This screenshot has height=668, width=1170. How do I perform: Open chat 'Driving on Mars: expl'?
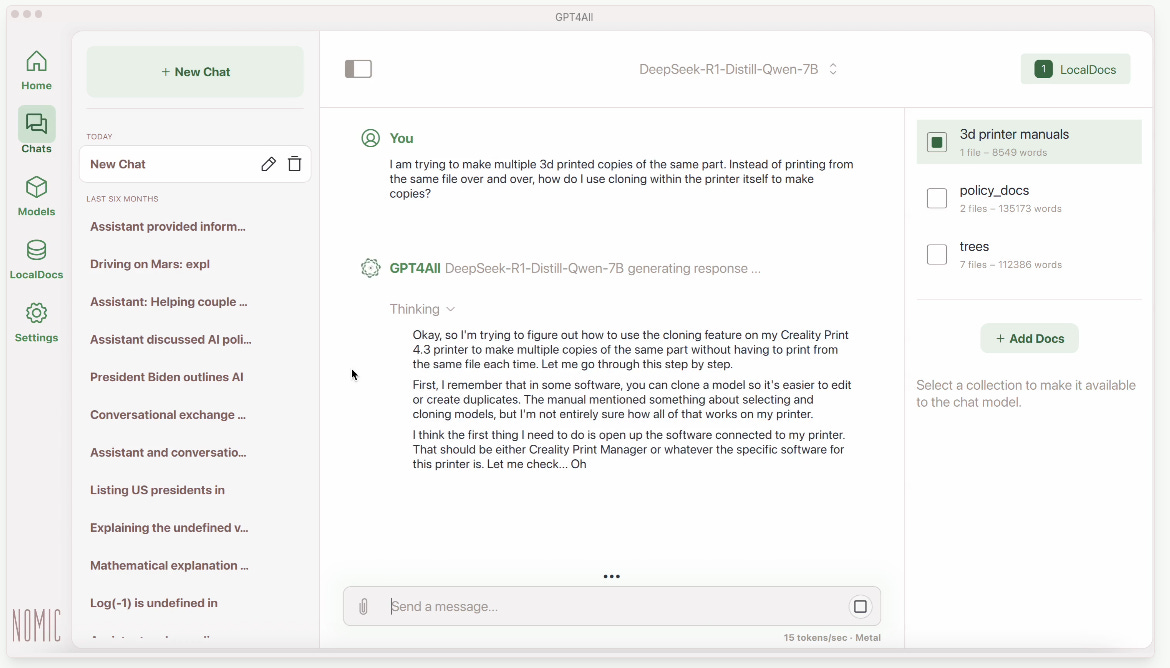150,264
